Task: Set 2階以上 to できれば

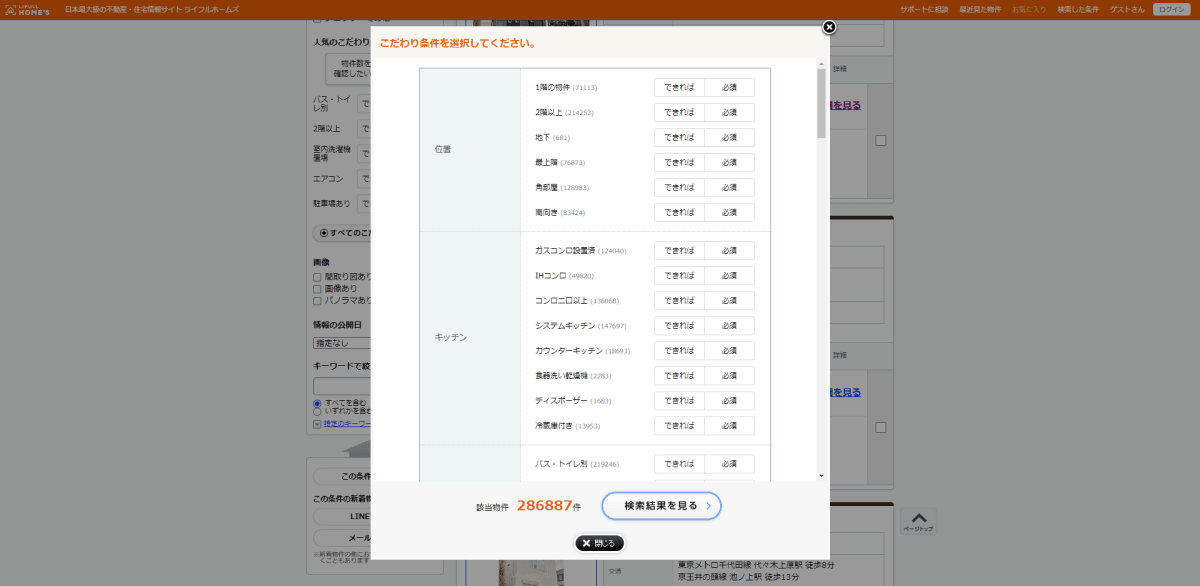Action: tap(680, 113)
